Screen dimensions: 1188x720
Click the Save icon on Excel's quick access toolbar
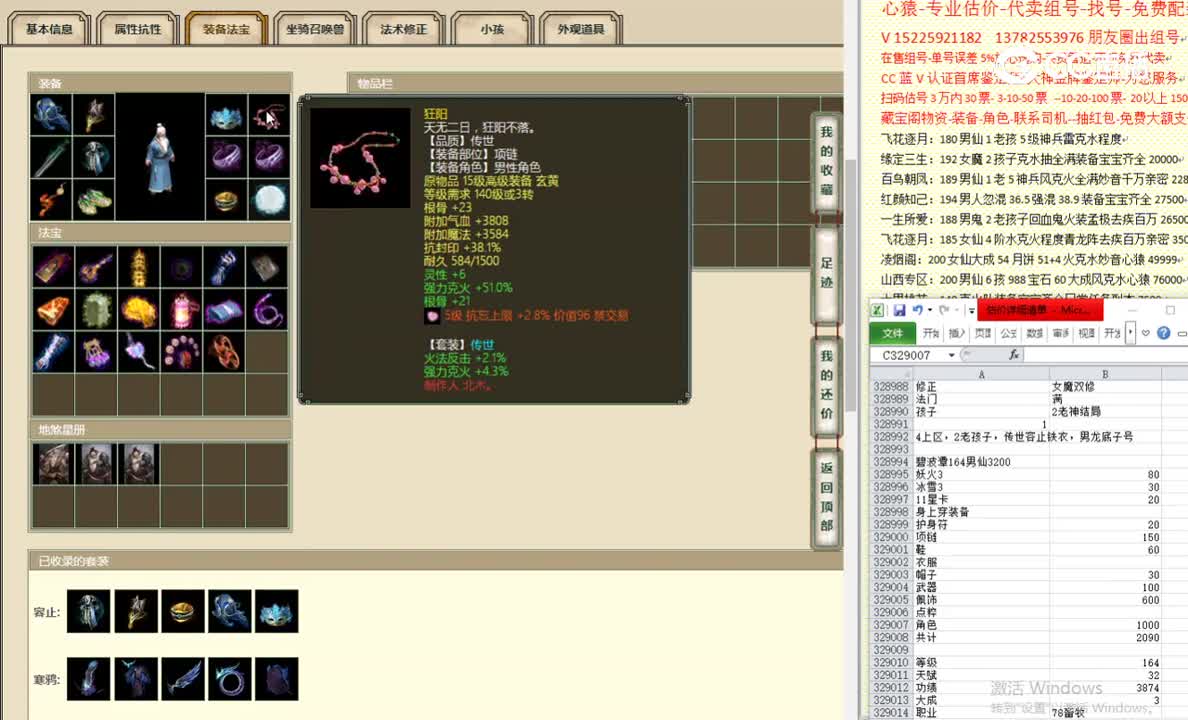900,310
